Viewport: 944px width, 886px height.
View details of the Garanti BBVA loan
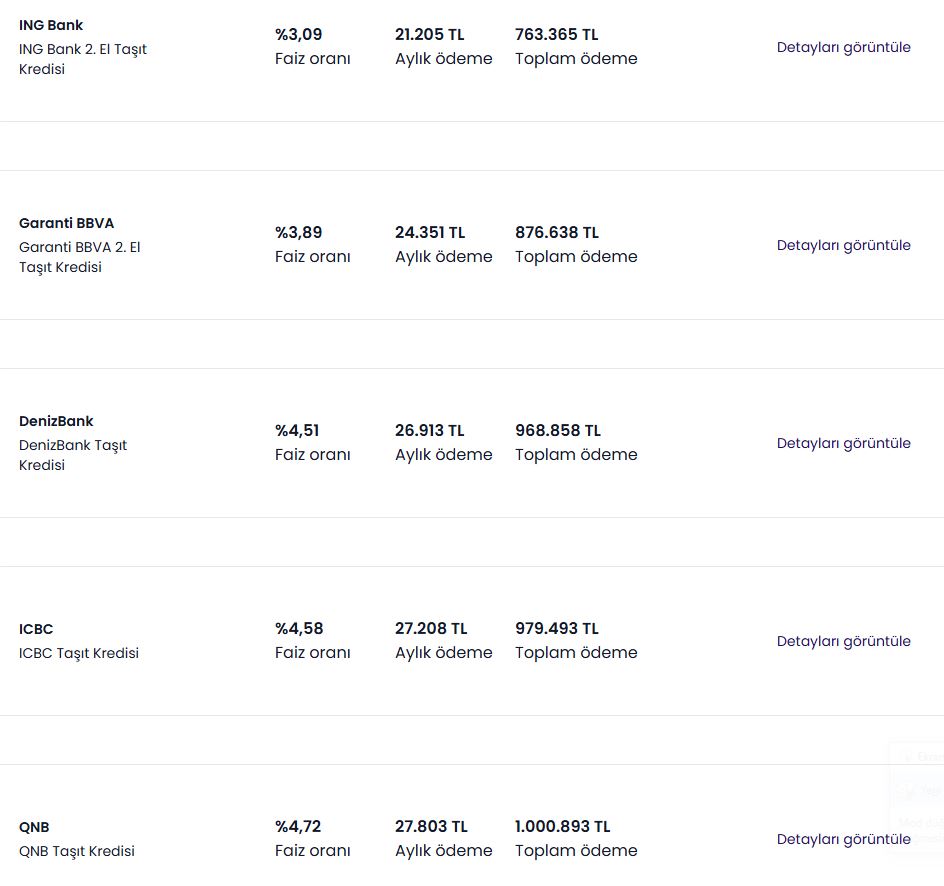[843, 246]
